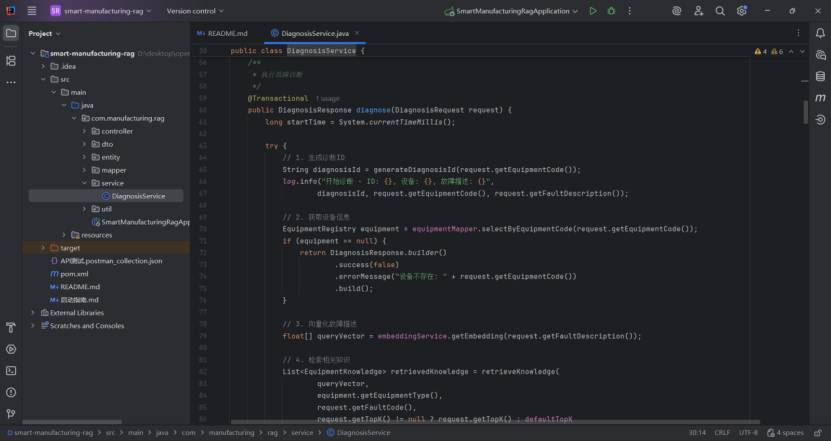Open the Maven tool window
The height and width of the screenshot is (442, 831).
pos(820,98)
